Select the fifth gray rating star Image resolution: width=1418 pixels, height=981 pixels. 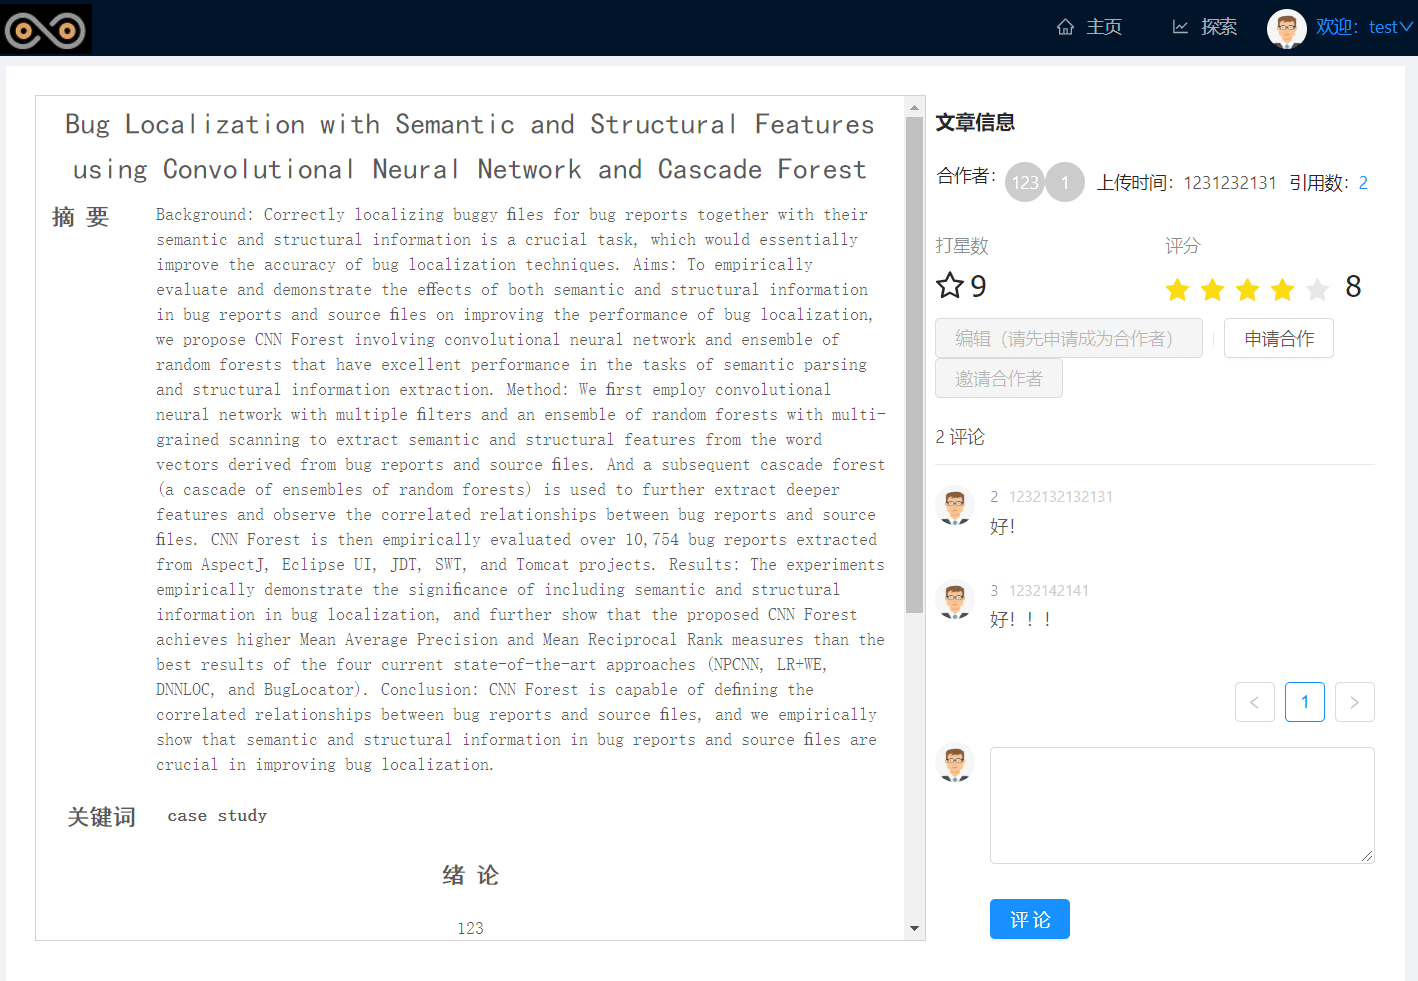tap(1318, 290)
